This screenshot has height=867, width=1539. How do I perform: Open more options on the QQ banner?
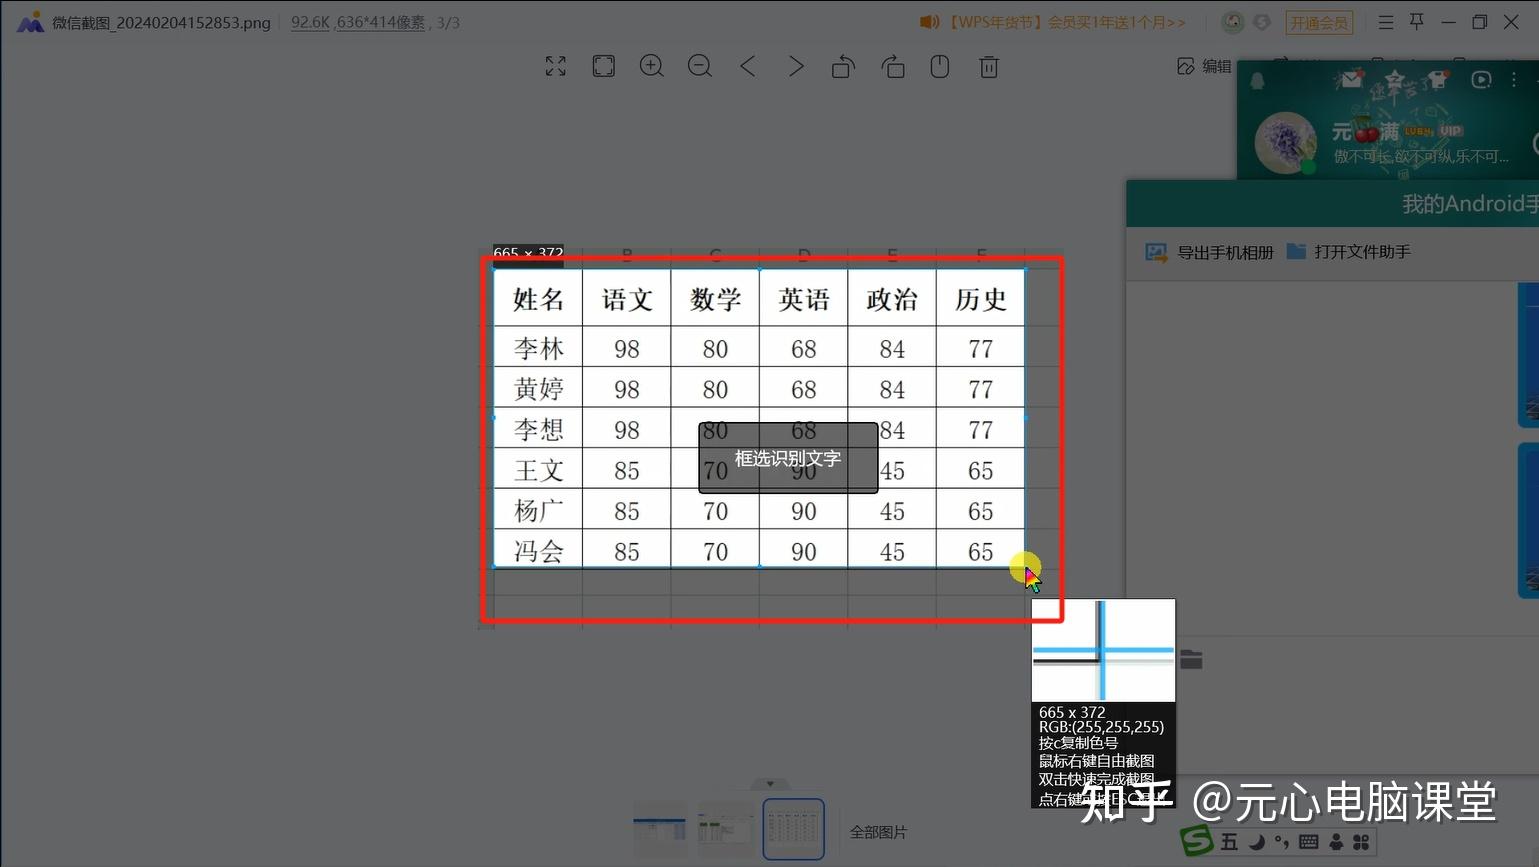[1515, 79]
